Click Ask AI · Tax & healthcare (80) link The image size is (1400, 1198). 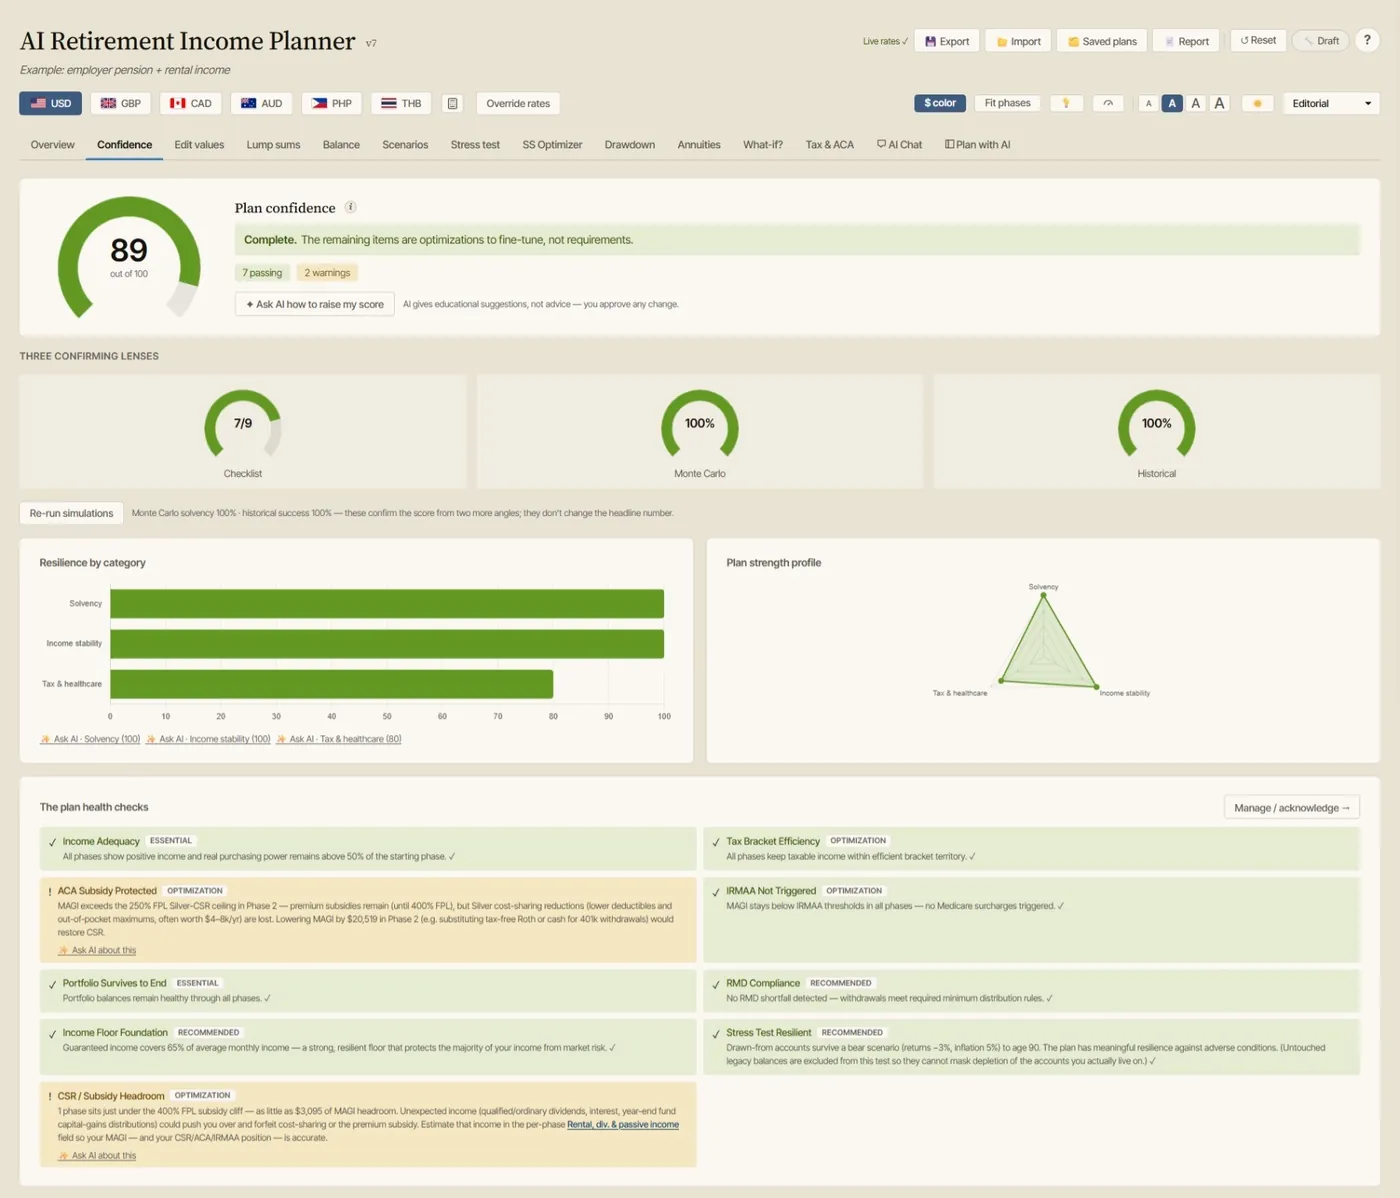click(339, 739)
